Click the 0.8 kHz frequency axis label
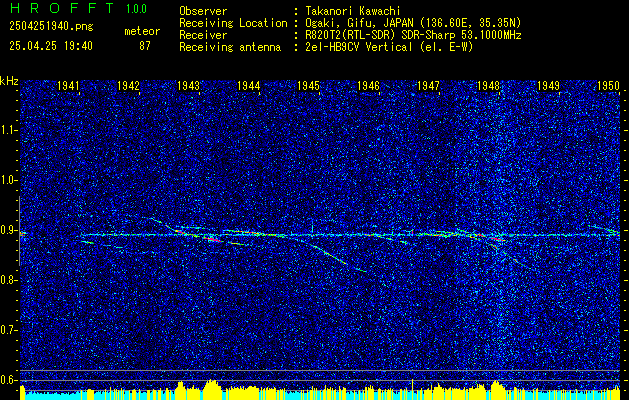The height and width of the screenshot is (400, 629). click(7, 280)
